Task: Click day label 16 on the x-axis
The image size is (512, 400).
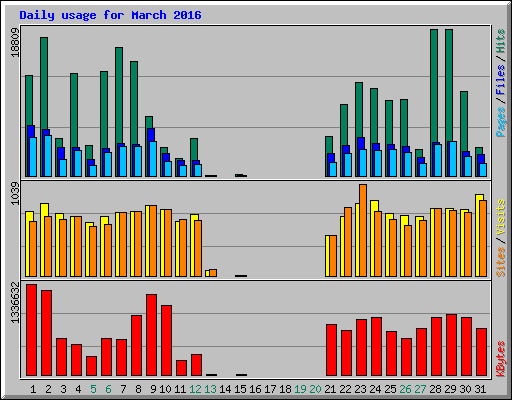Action: [x=255, y=389]
